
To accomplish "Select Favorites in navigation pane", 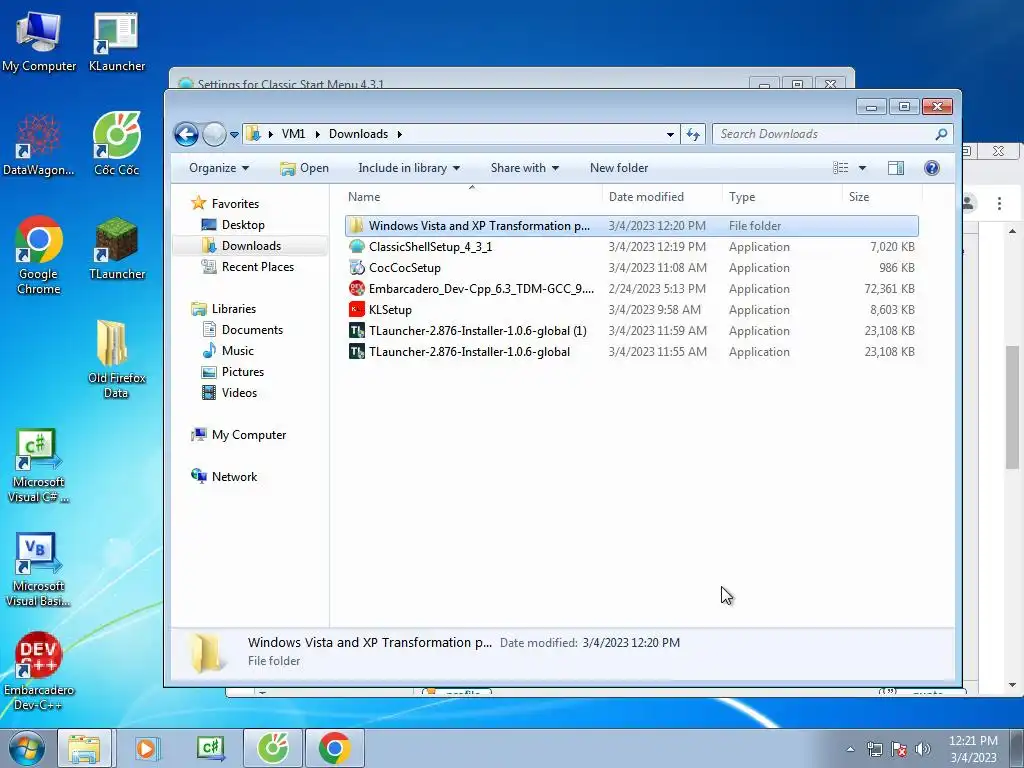I will [x=225, y=204].
